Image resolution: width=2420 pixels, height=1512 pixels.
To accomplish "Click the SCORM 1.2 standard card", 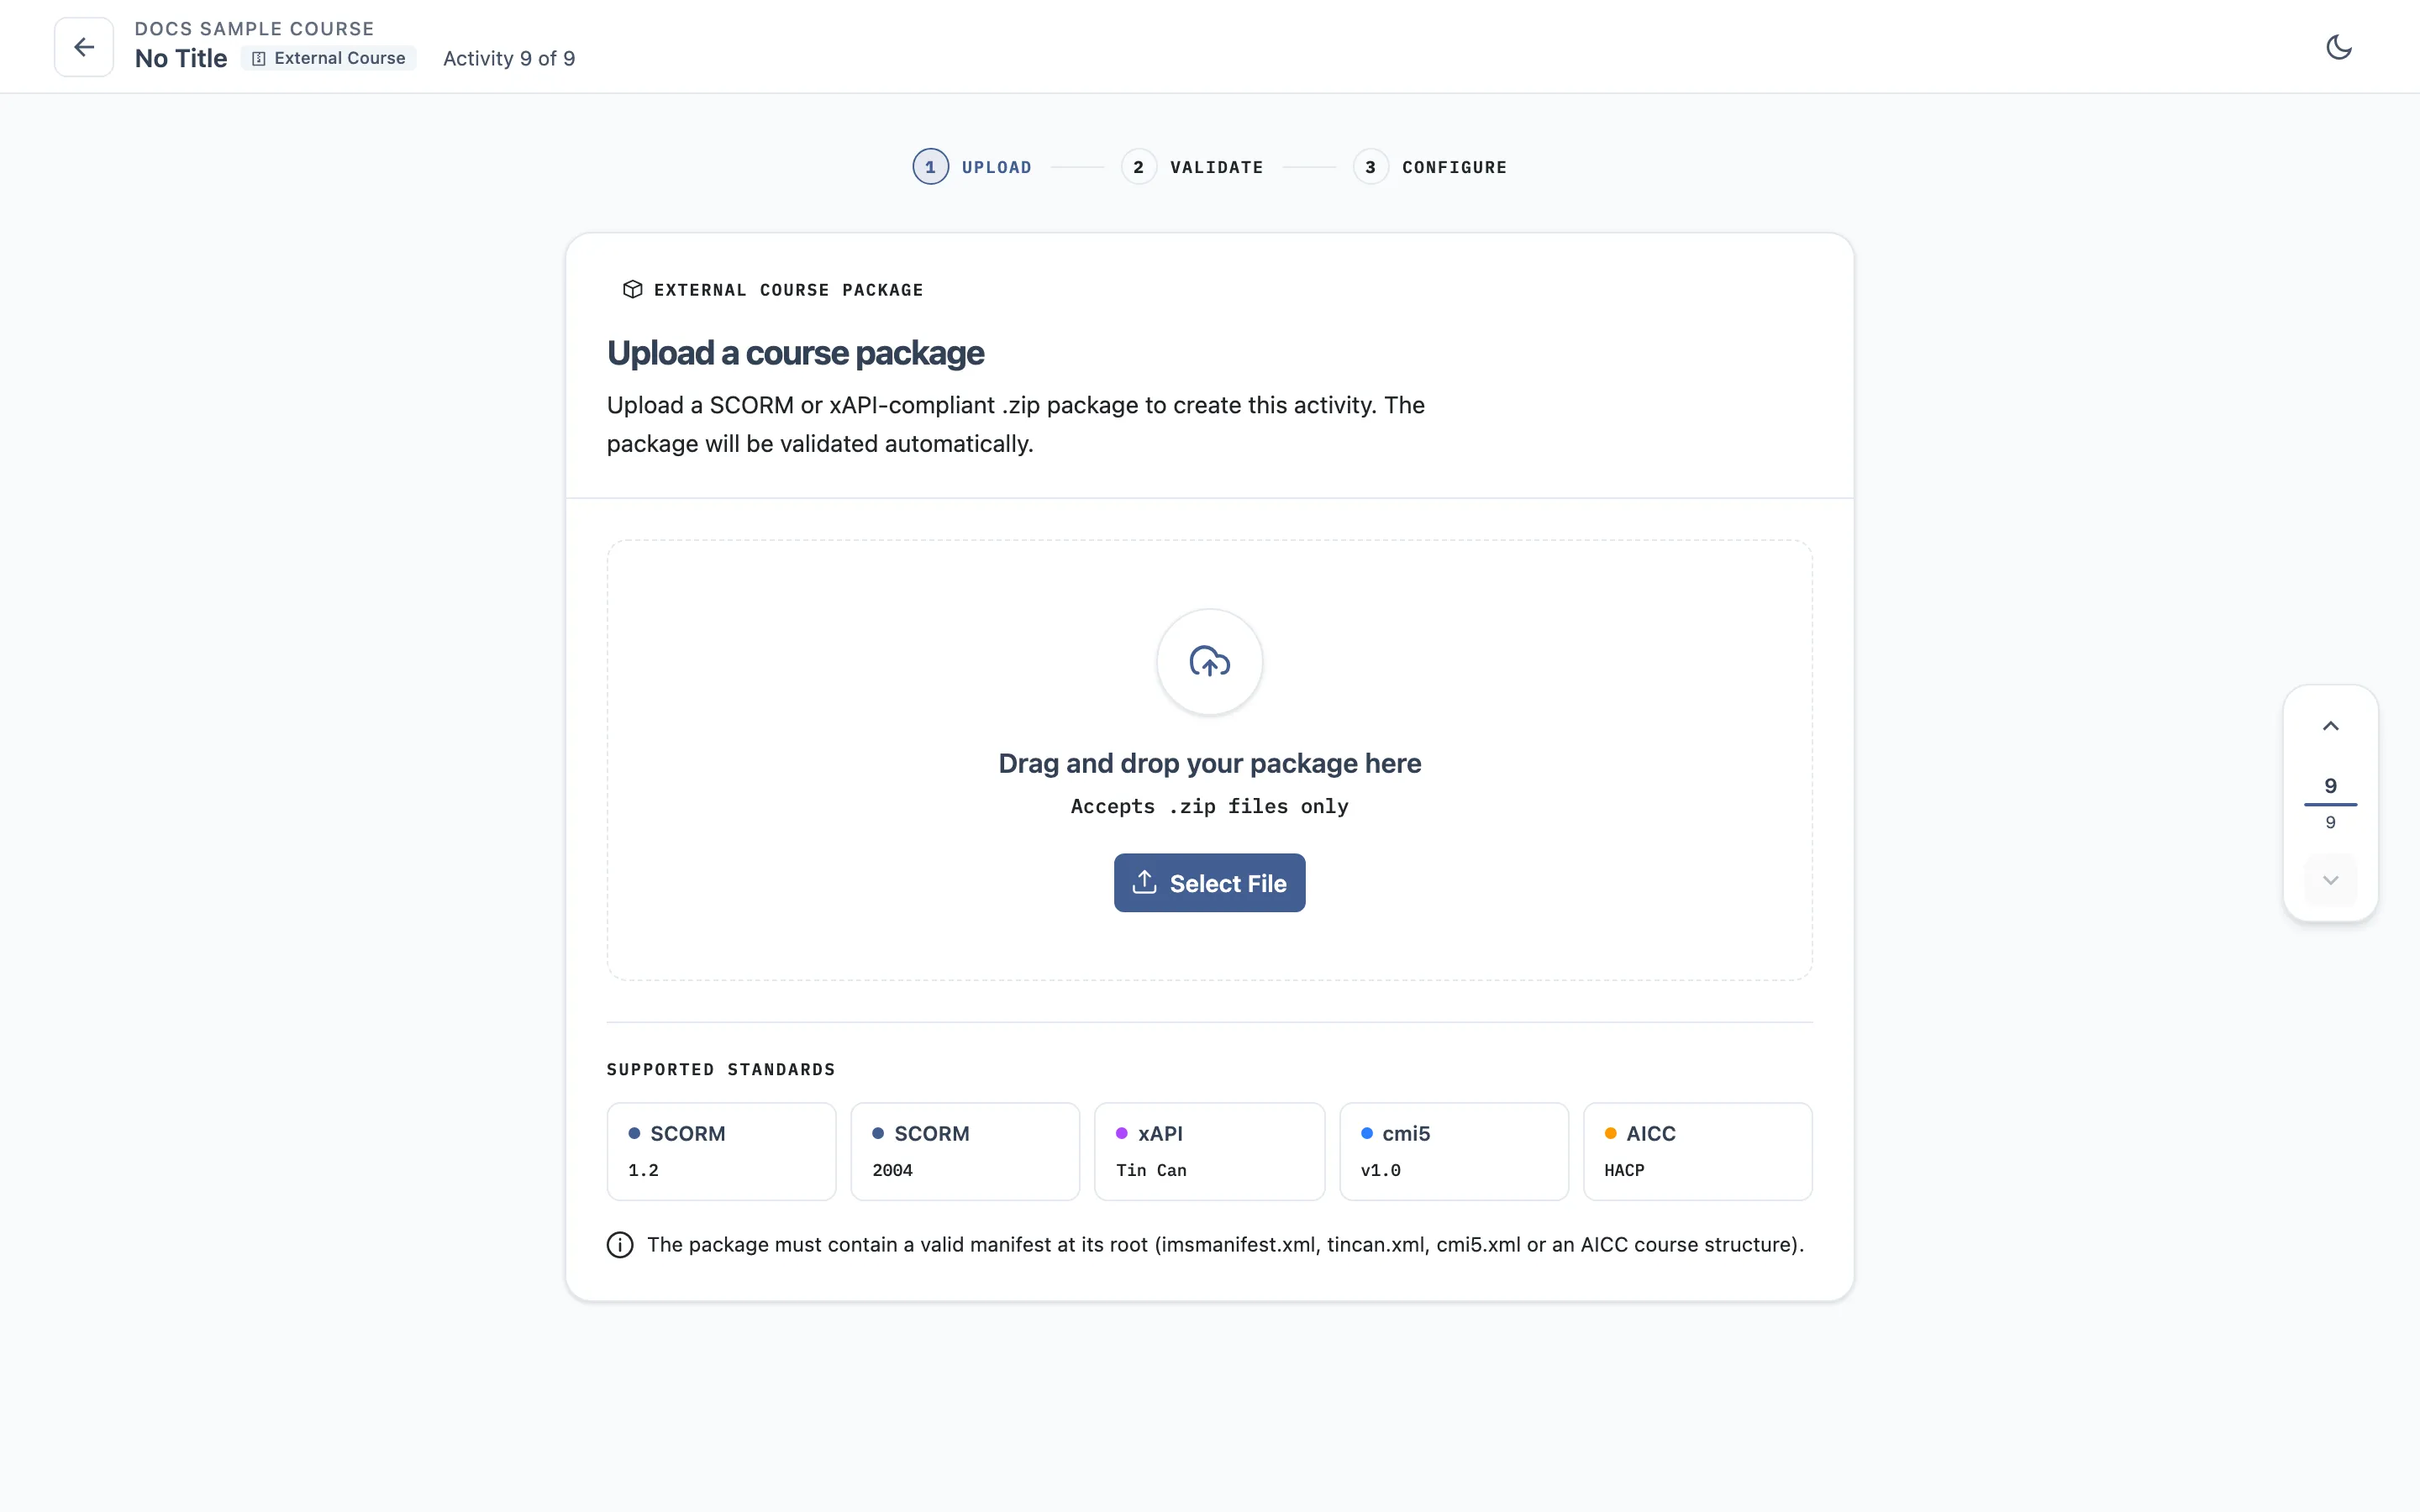I will click(x=721, y=1151).
